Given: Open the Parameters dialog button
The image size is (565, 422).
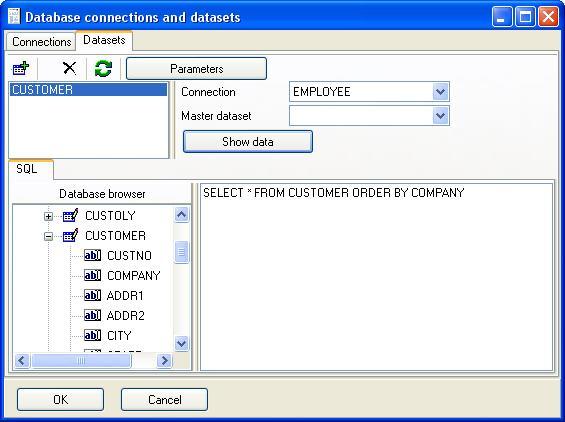Looking at the screenshot, I should tap(196, 68).
